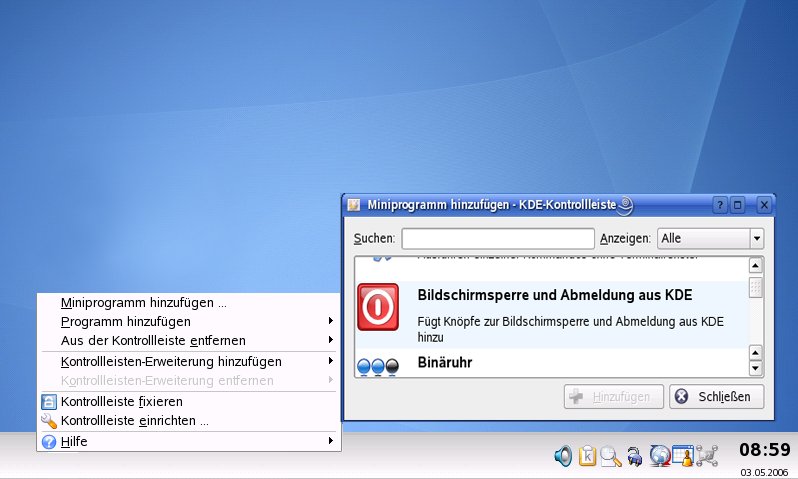798x479 pixels.
Task: Maximize the Miniprogramm hinzufügen dialog
Action: [x=737, y=205]
